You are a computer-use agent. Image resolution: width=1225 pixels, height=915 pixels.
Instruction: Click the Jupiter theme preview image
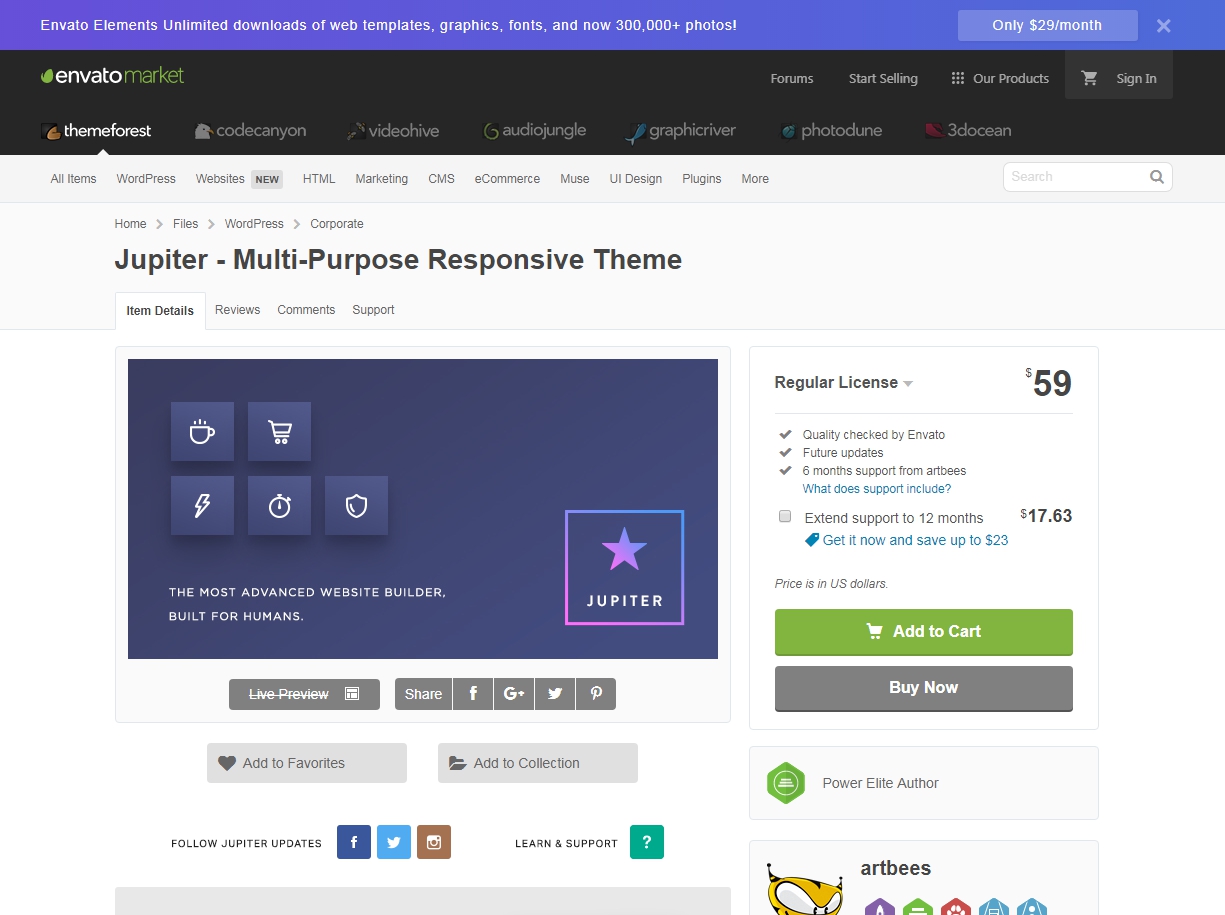pyautogui.click(x=423, y=509)
